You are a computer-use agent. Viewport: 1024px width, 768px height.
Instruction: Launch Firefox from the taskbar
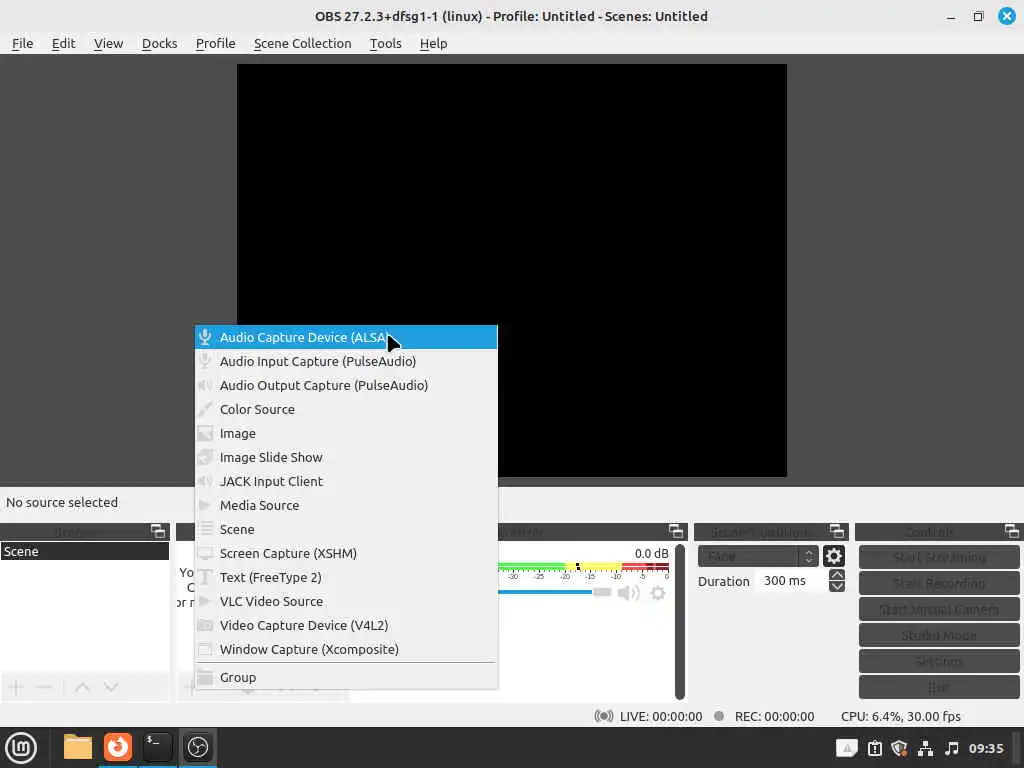pyautogui.click(x=118, y=747)
